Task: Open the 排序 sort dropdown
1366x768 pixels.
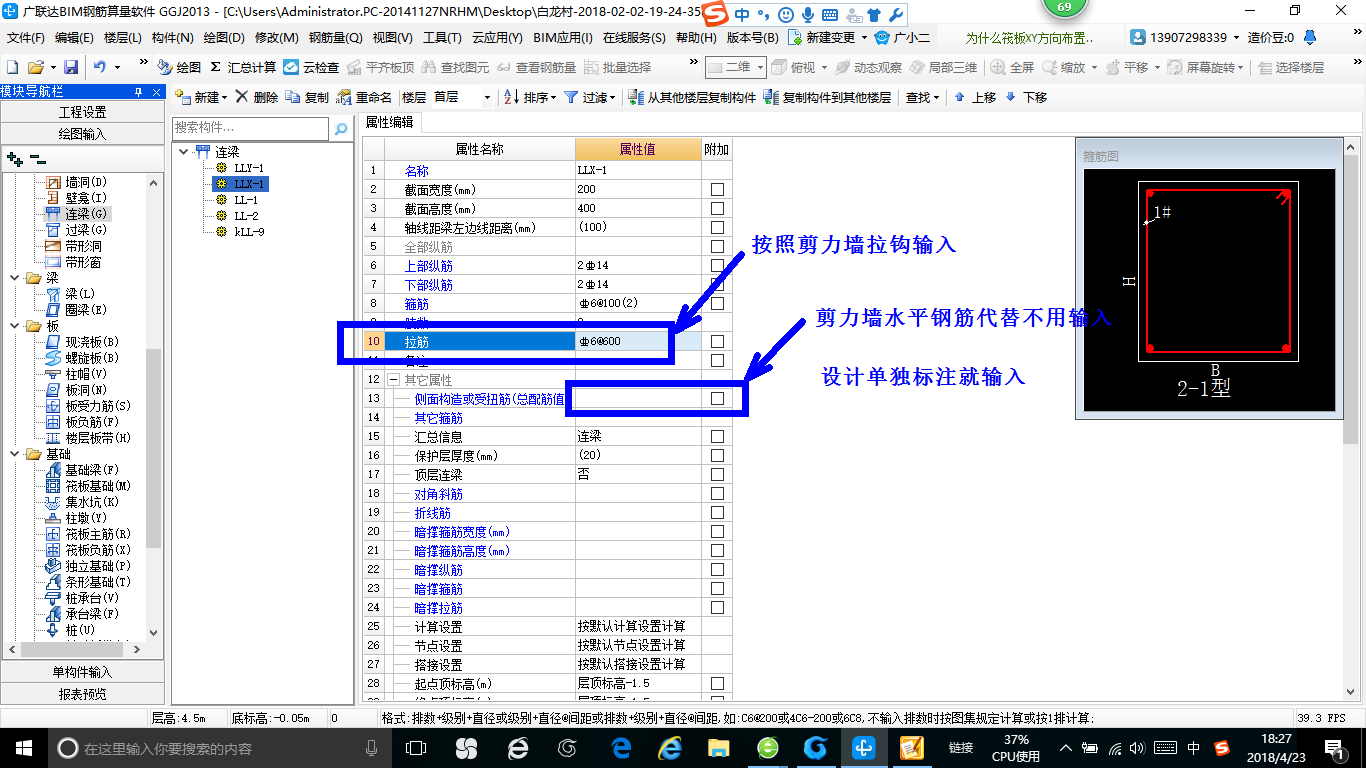Action: tap(530, 97)
